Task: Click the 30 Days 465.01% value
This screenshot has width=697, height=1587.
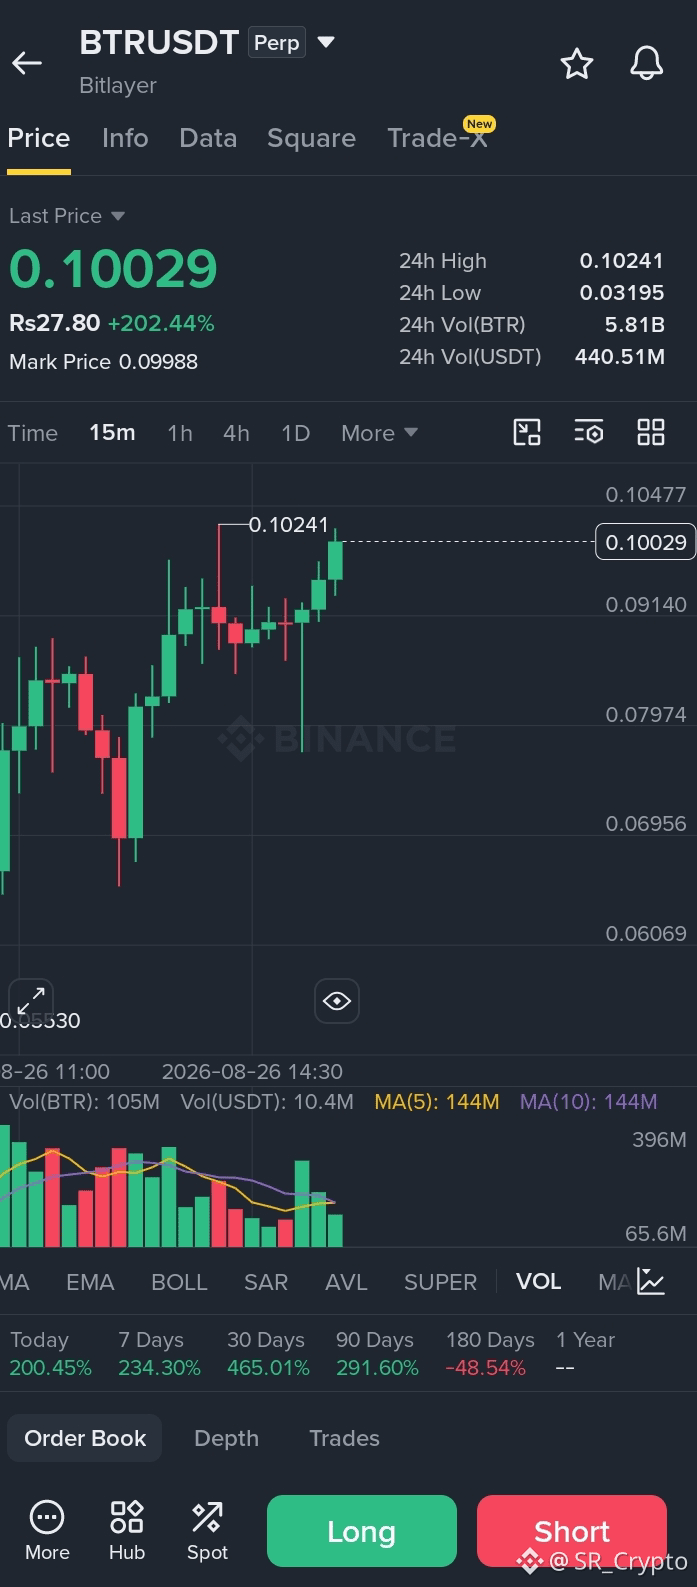Action: coord(268,1368)
